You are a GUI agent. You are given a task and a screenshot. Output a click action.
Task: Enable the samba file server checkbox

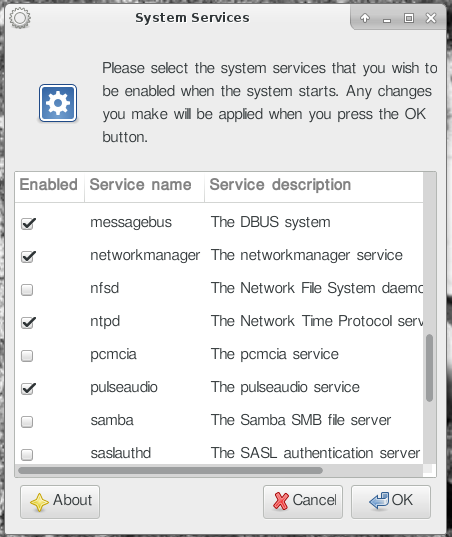tap(27, 422)
